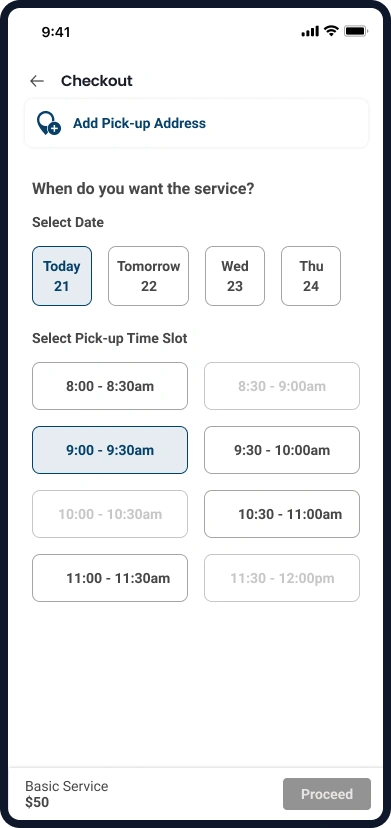The height and width of the screenshot is (828, 391).
Task: Click the location pin plus icon
Action: pos(49,123)
